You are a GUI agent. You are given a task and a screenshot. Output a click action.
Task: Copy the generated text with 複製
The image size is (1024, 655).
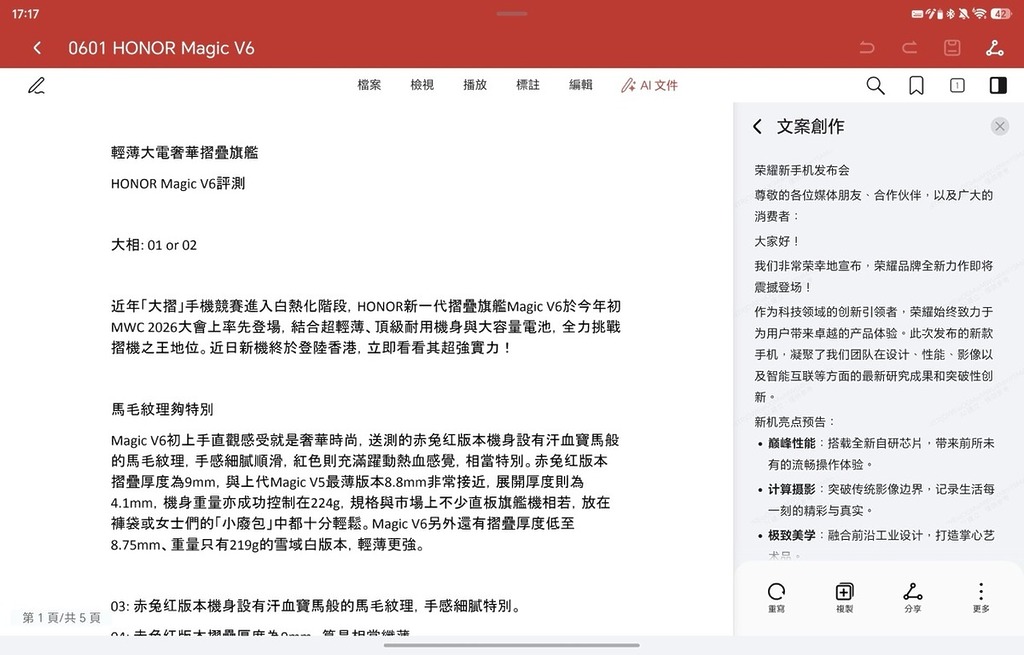tap(844, 597)
